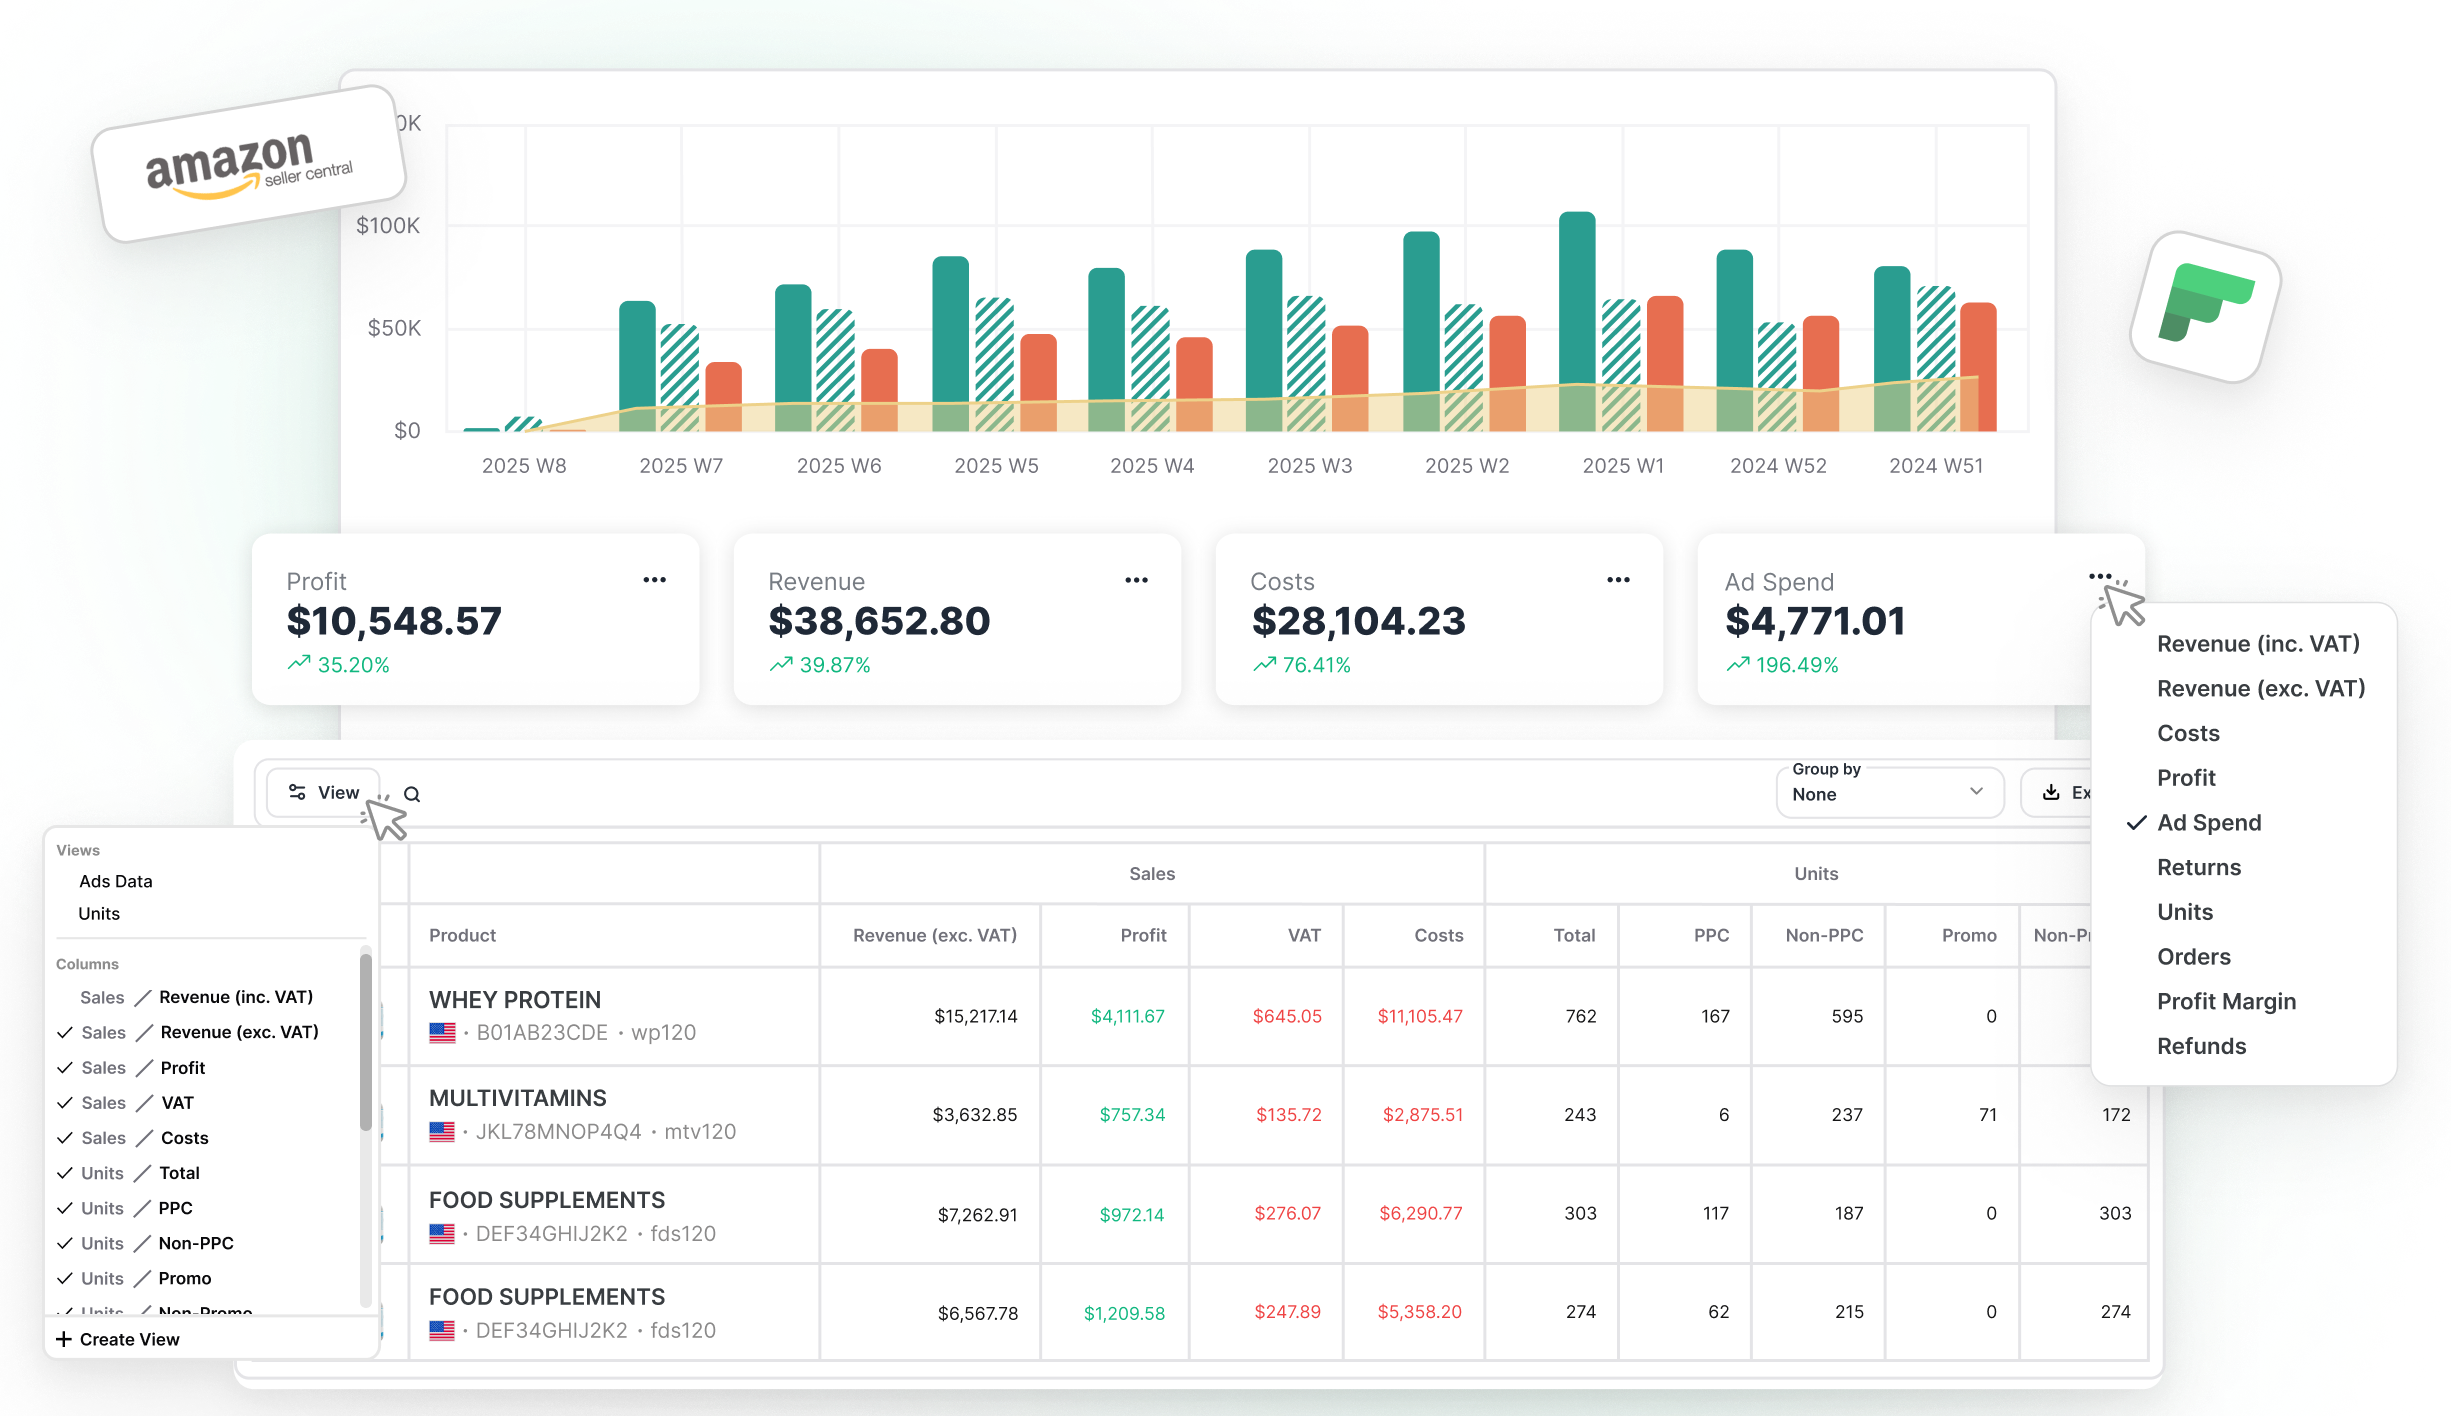Open the Ads Data saved view
Screen dimensions: 2451x1416
point(116,881)
